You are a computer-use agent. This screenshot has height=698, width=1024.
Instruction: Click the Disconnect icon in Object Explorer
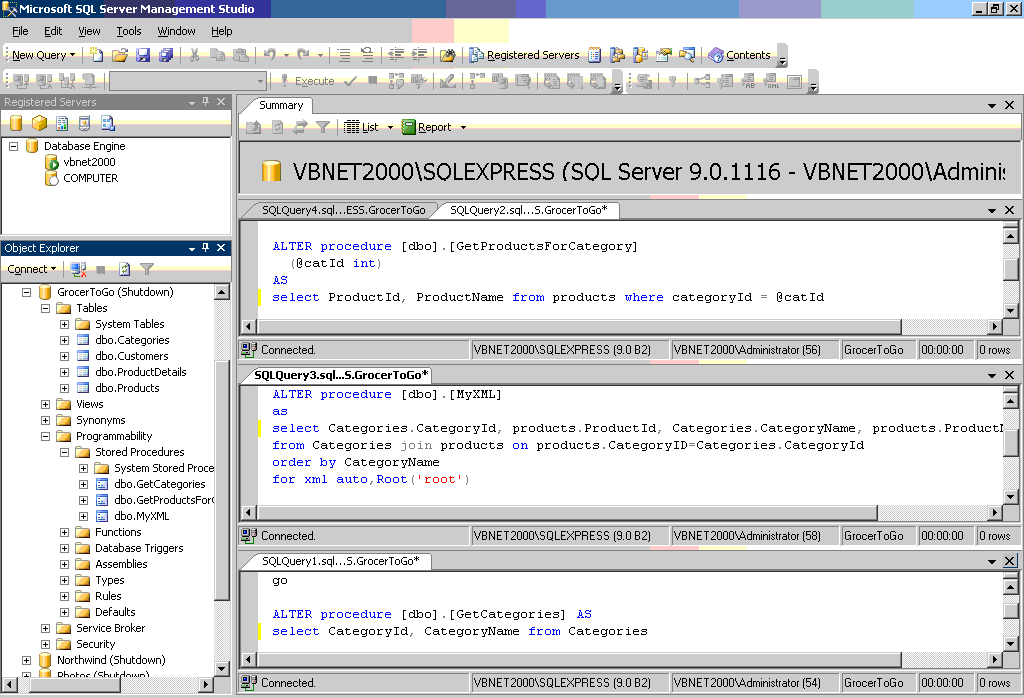click(x=78, y=269)
